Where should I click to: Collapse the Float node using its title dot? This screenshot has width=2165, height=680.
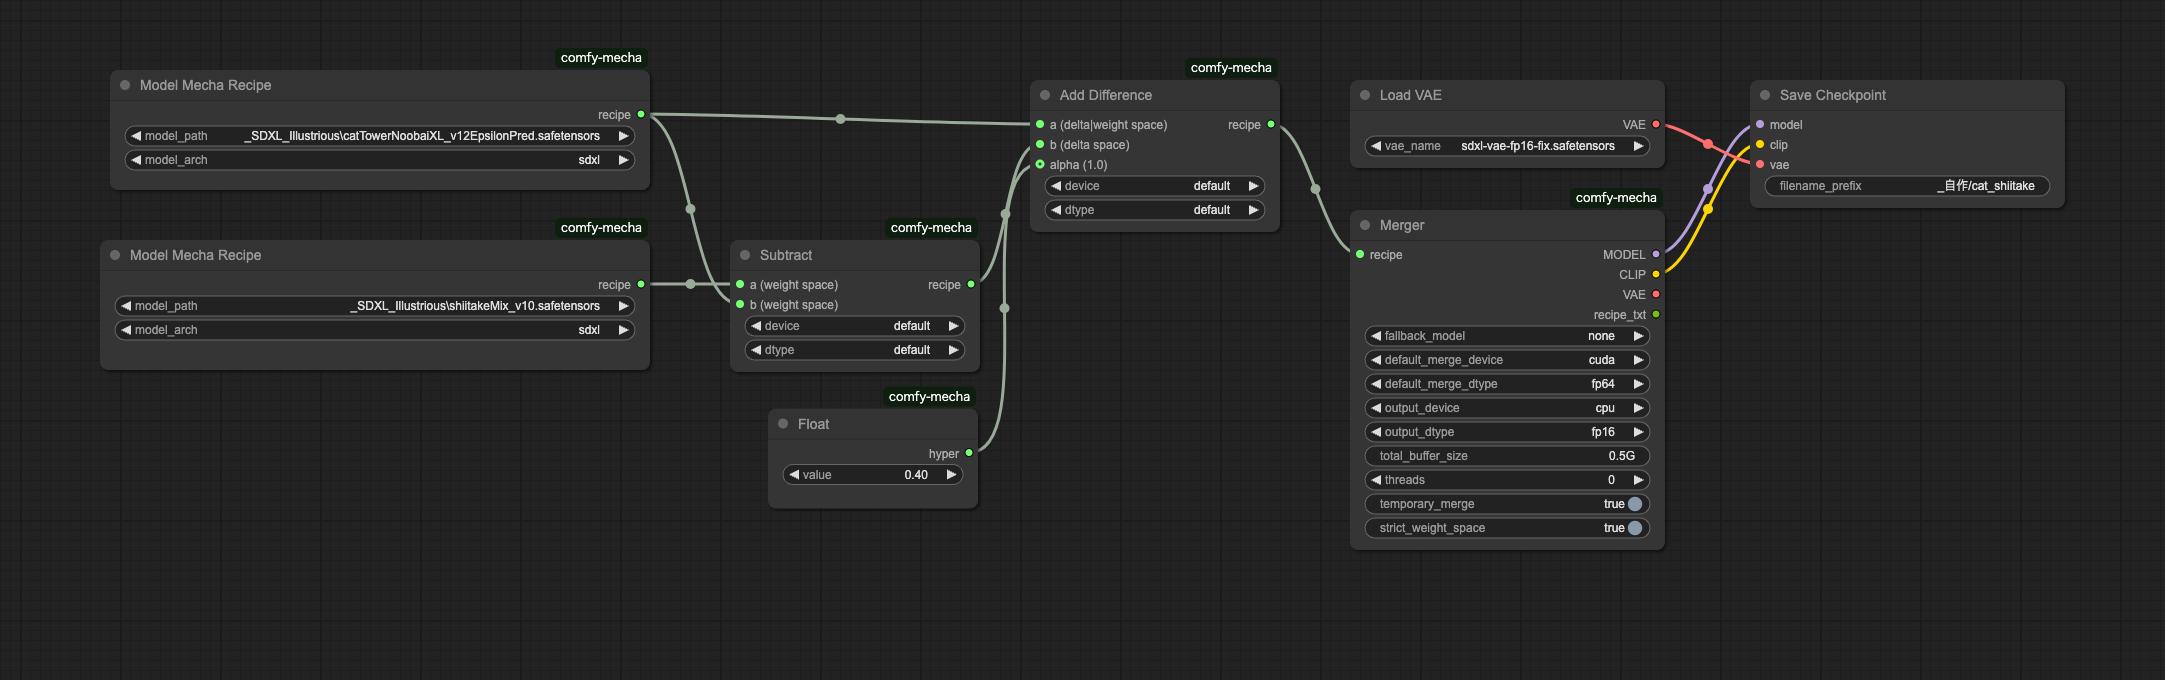tap(783, 424)
